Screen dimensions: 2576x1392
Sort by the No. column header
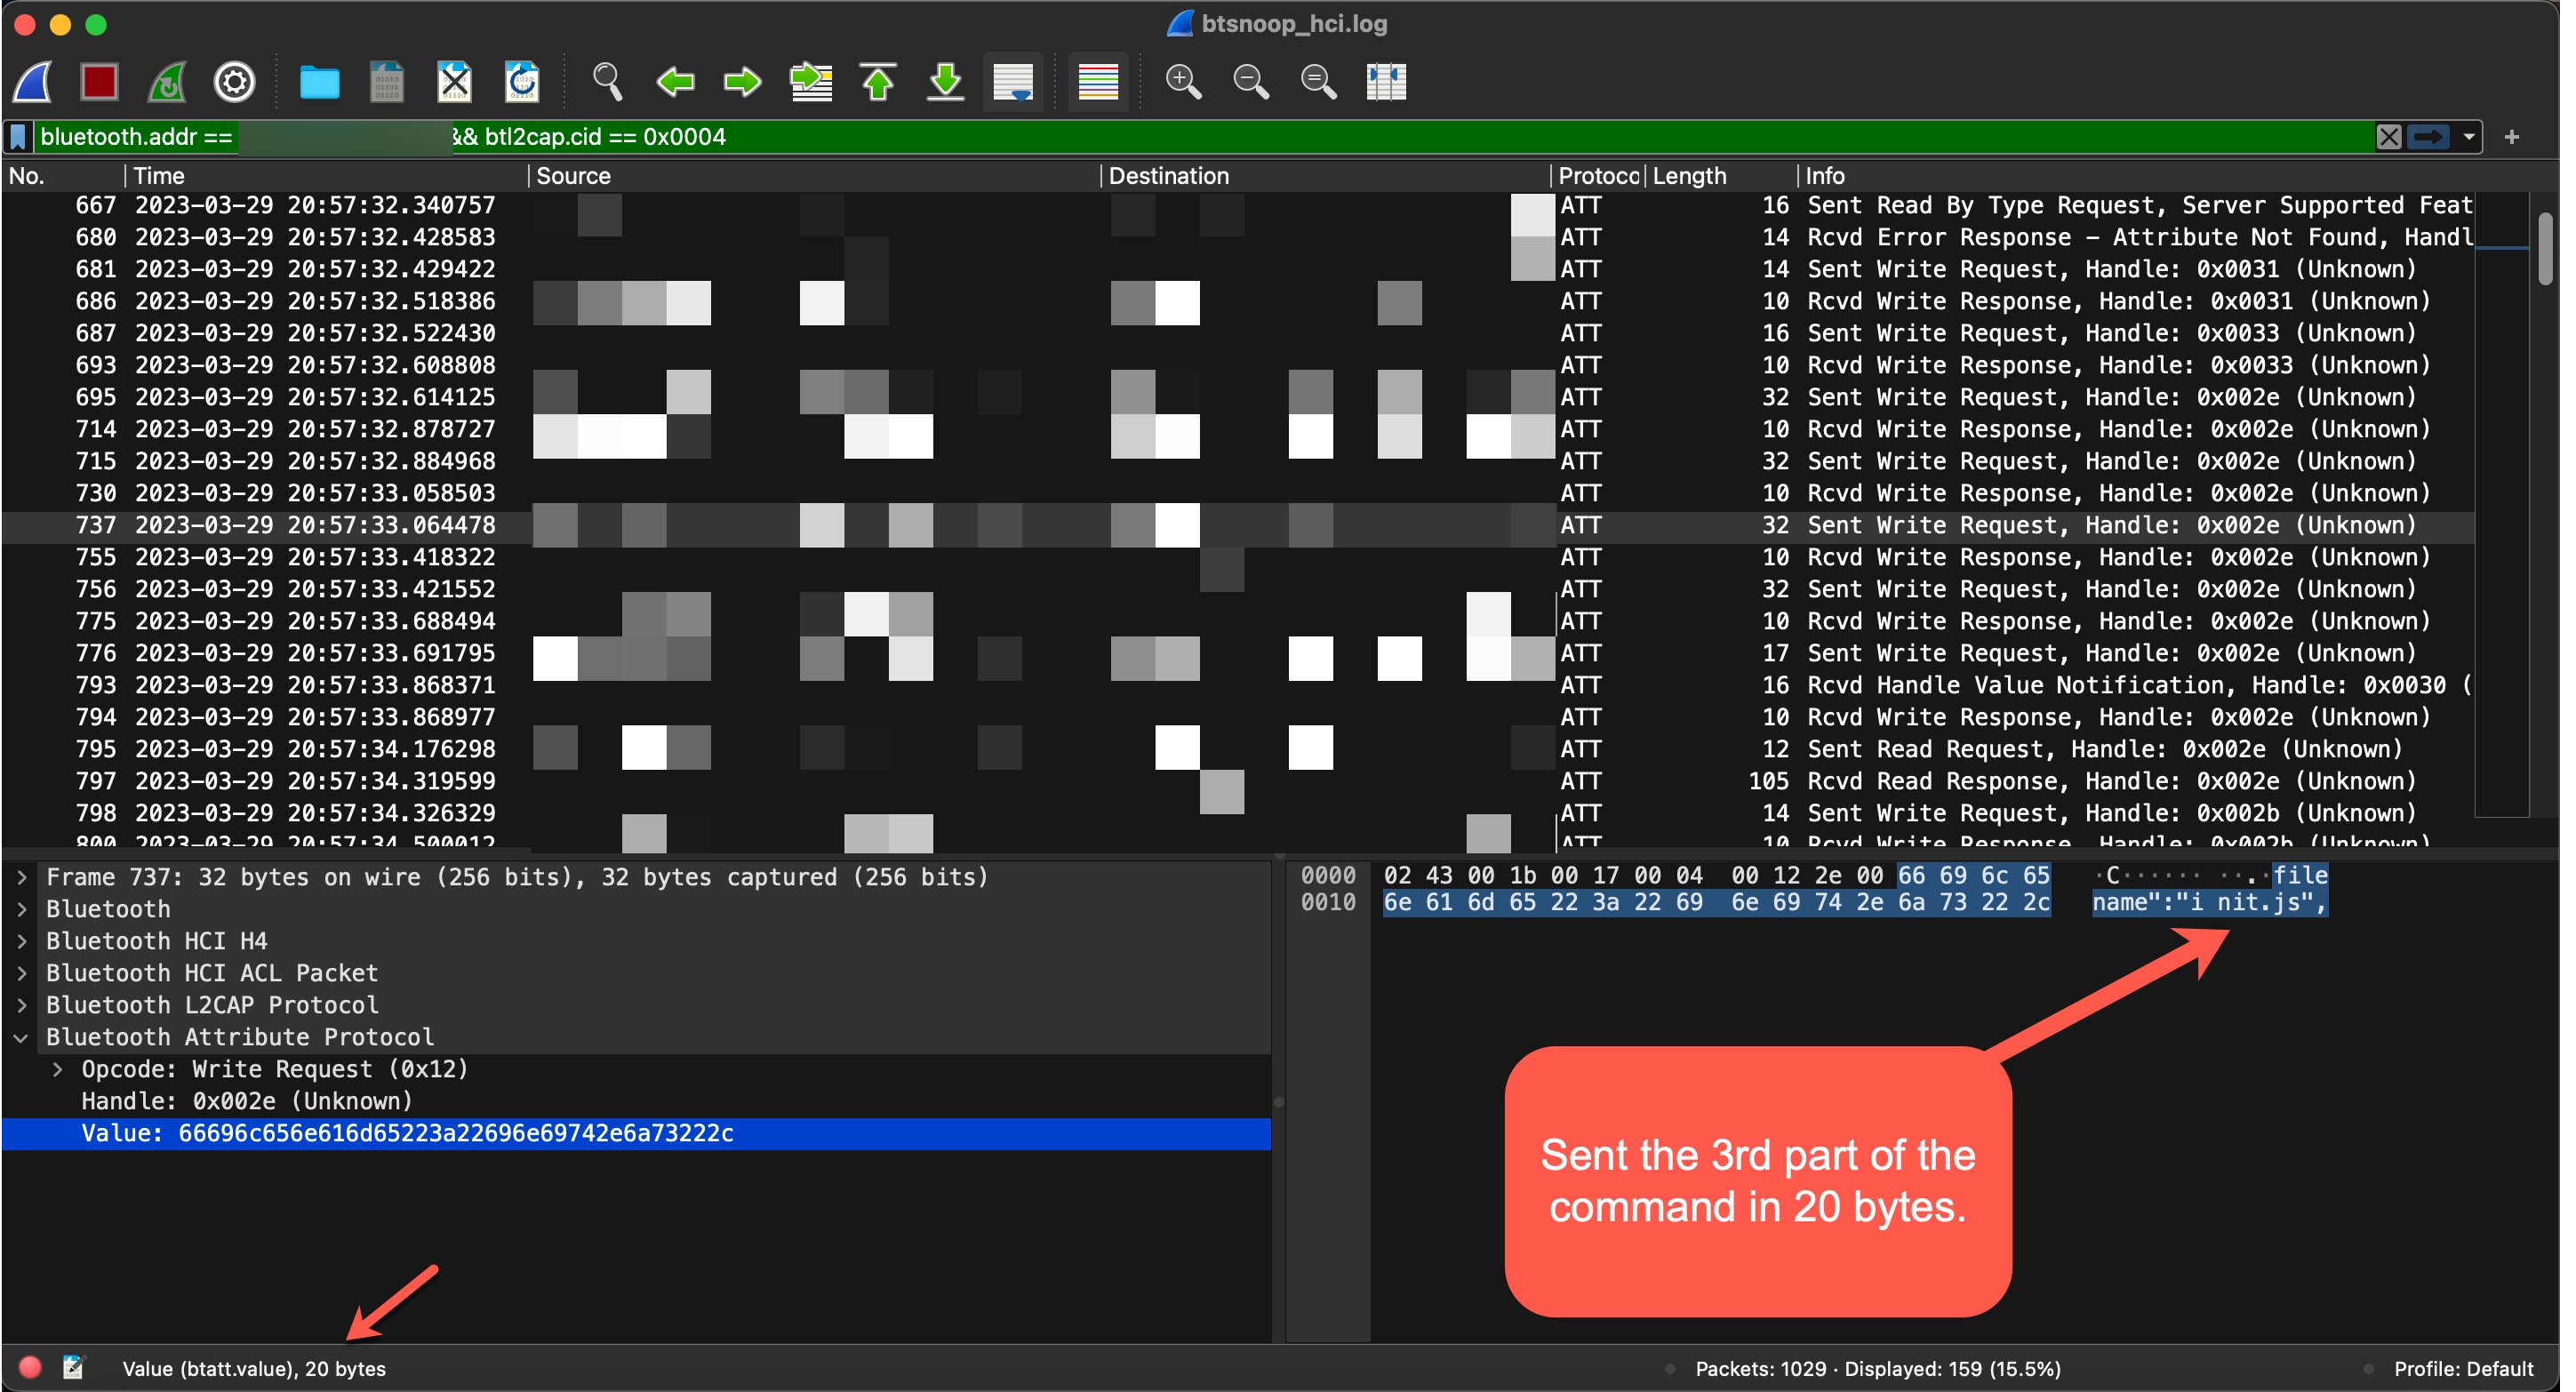pyautogui.click(x=63, y=176)
